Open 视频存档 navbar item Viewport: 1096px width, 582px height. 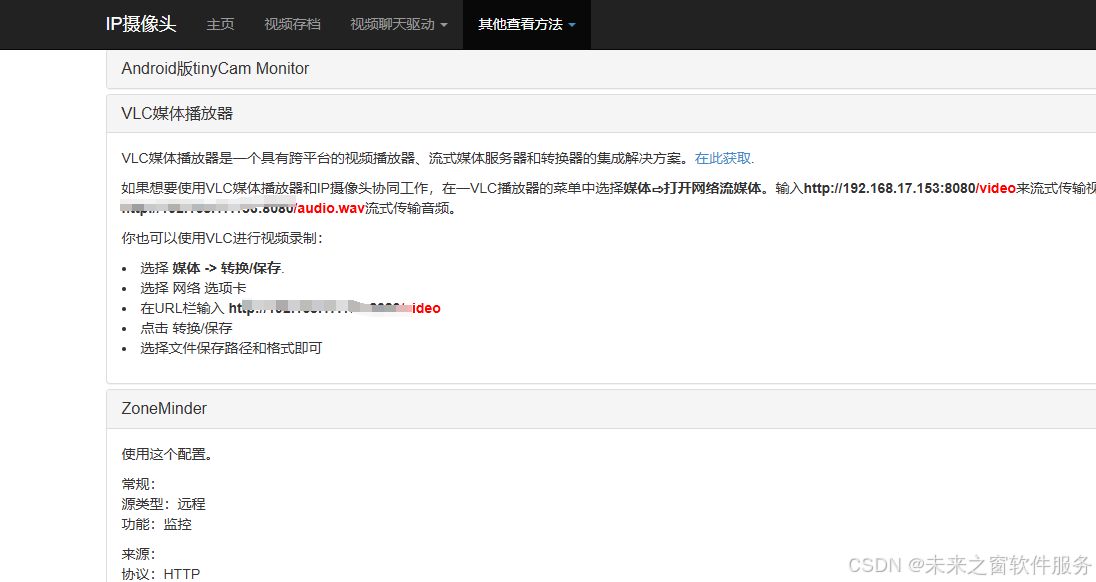tap(292, 24)
